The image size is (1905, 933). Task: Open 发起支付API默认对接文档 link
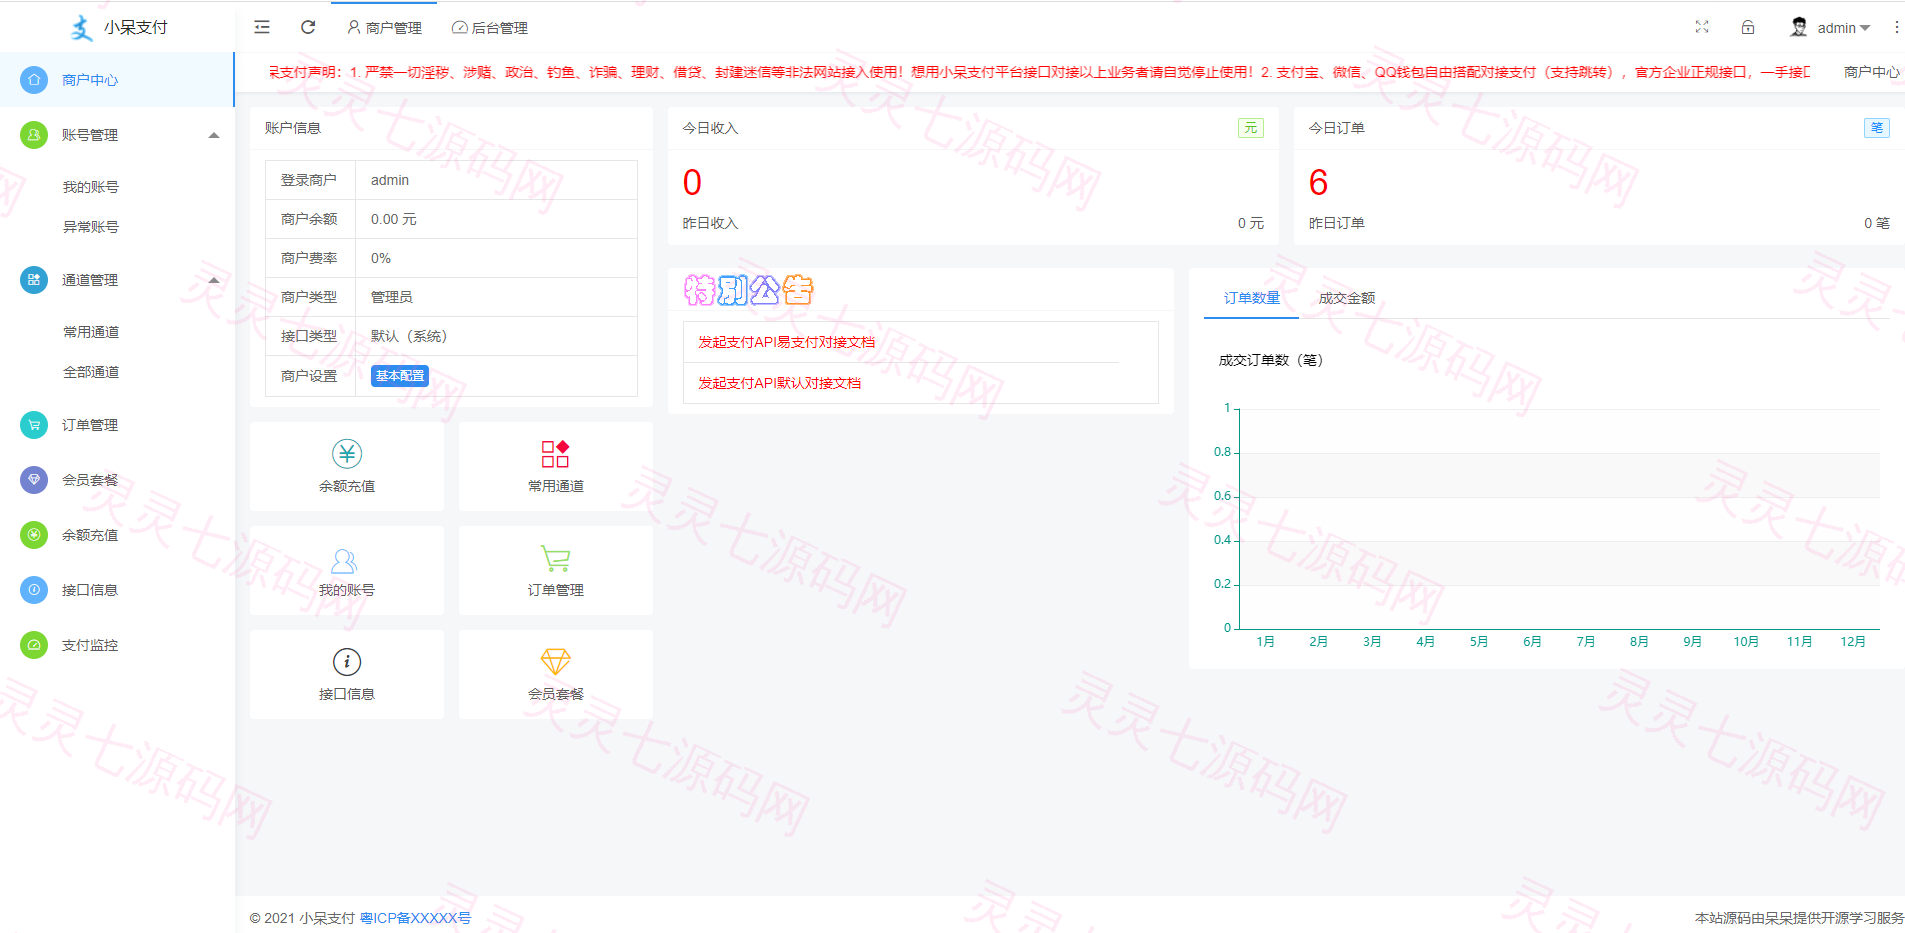click(x=779, y=383)
